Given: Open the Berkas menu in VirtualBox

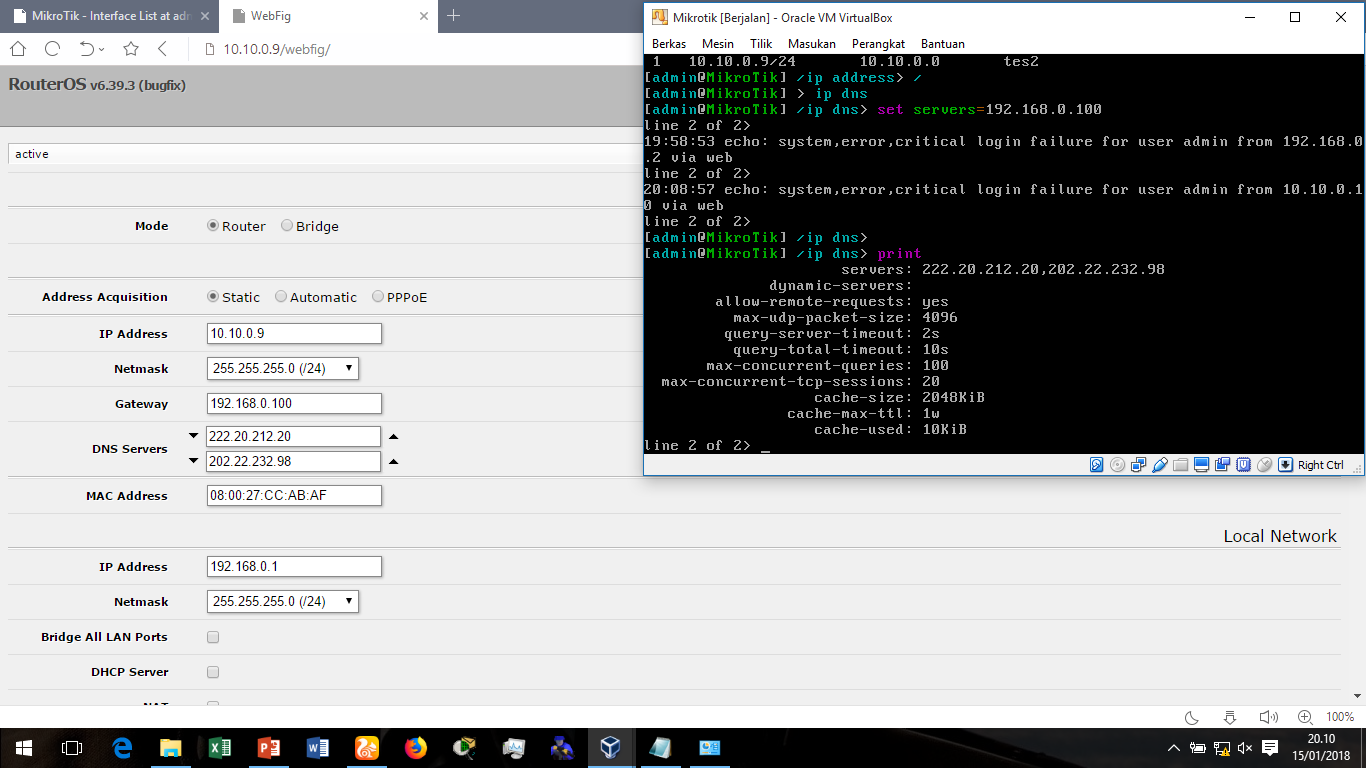Looking at the screenshot, I should [x=669, y=44].
